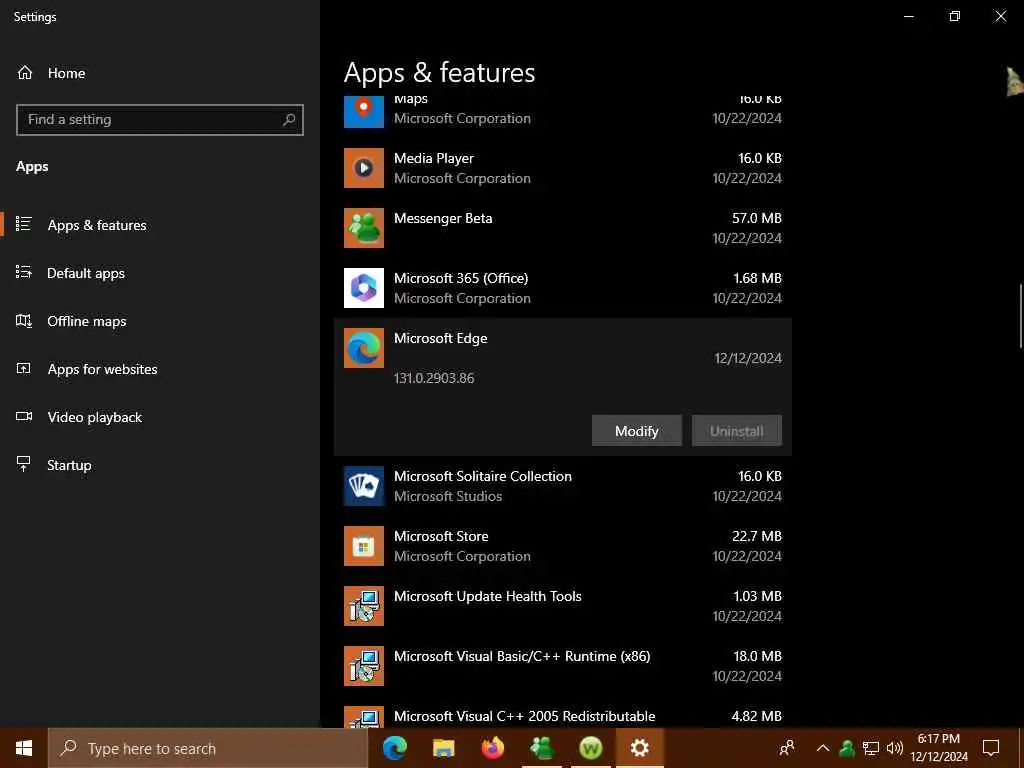Image resolution: width=1024 pixels, height=768 pixels.
Task: Click the Microsoft Update Health Tools icon
Action: click(364, 606)
